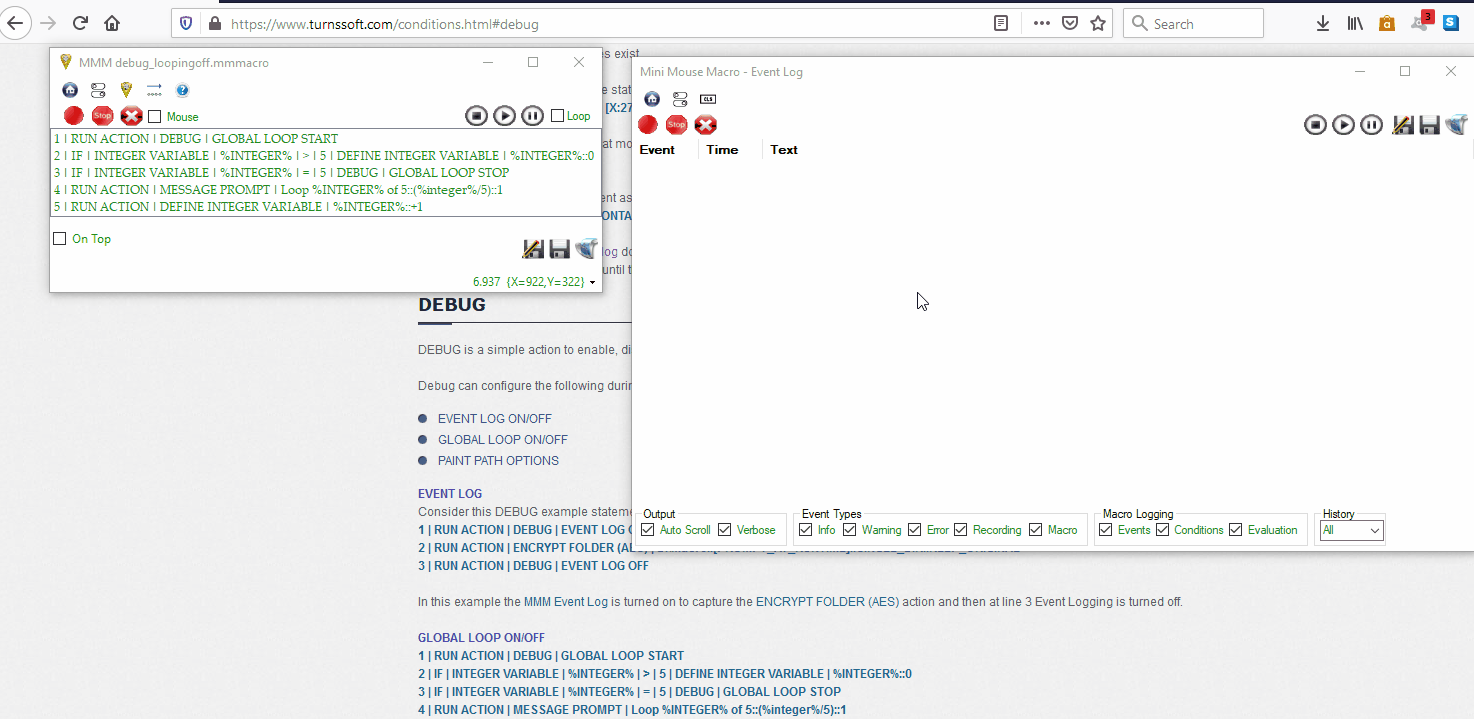Click the Stop sign icon in Event Log
This screenshot has height=719, width=1474.
tap(677, 125)
